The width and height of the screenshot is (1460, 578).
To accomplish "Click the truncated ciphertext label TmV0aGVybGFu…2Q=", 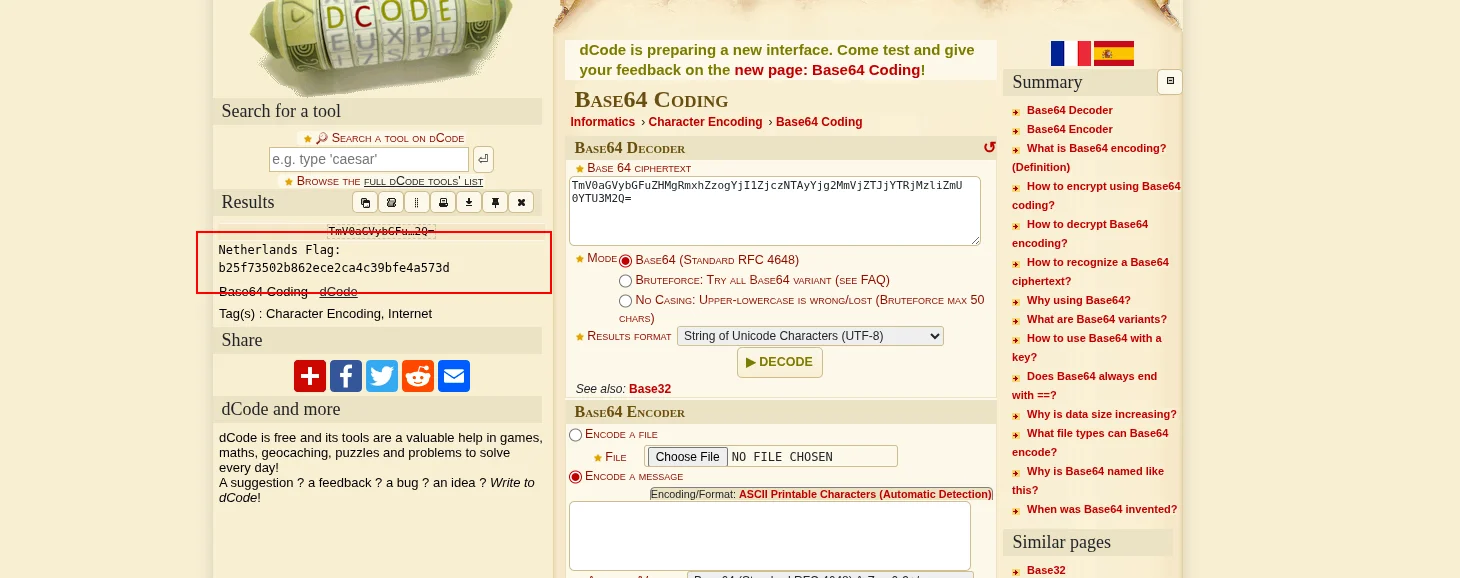I will pos(381,231).
